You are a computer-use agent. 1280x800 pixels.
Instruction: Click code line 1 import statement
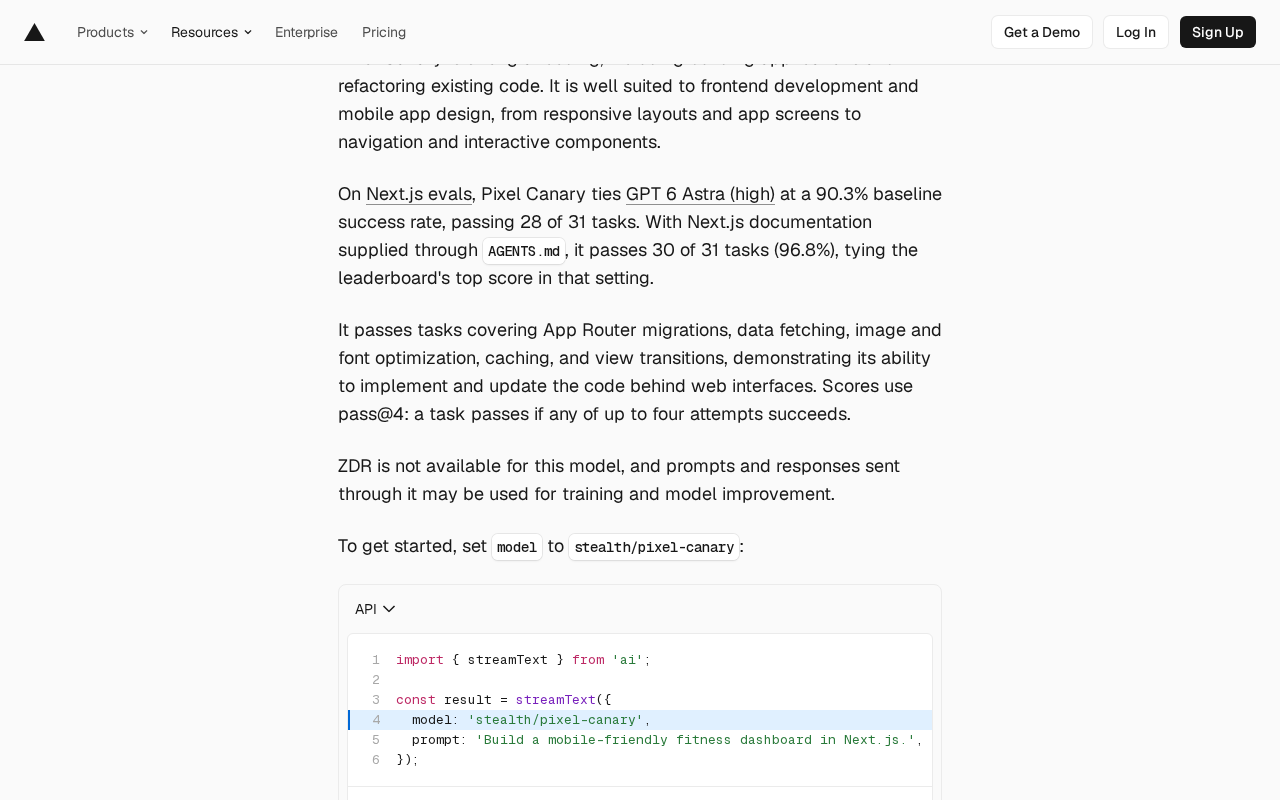click(523, 660)
